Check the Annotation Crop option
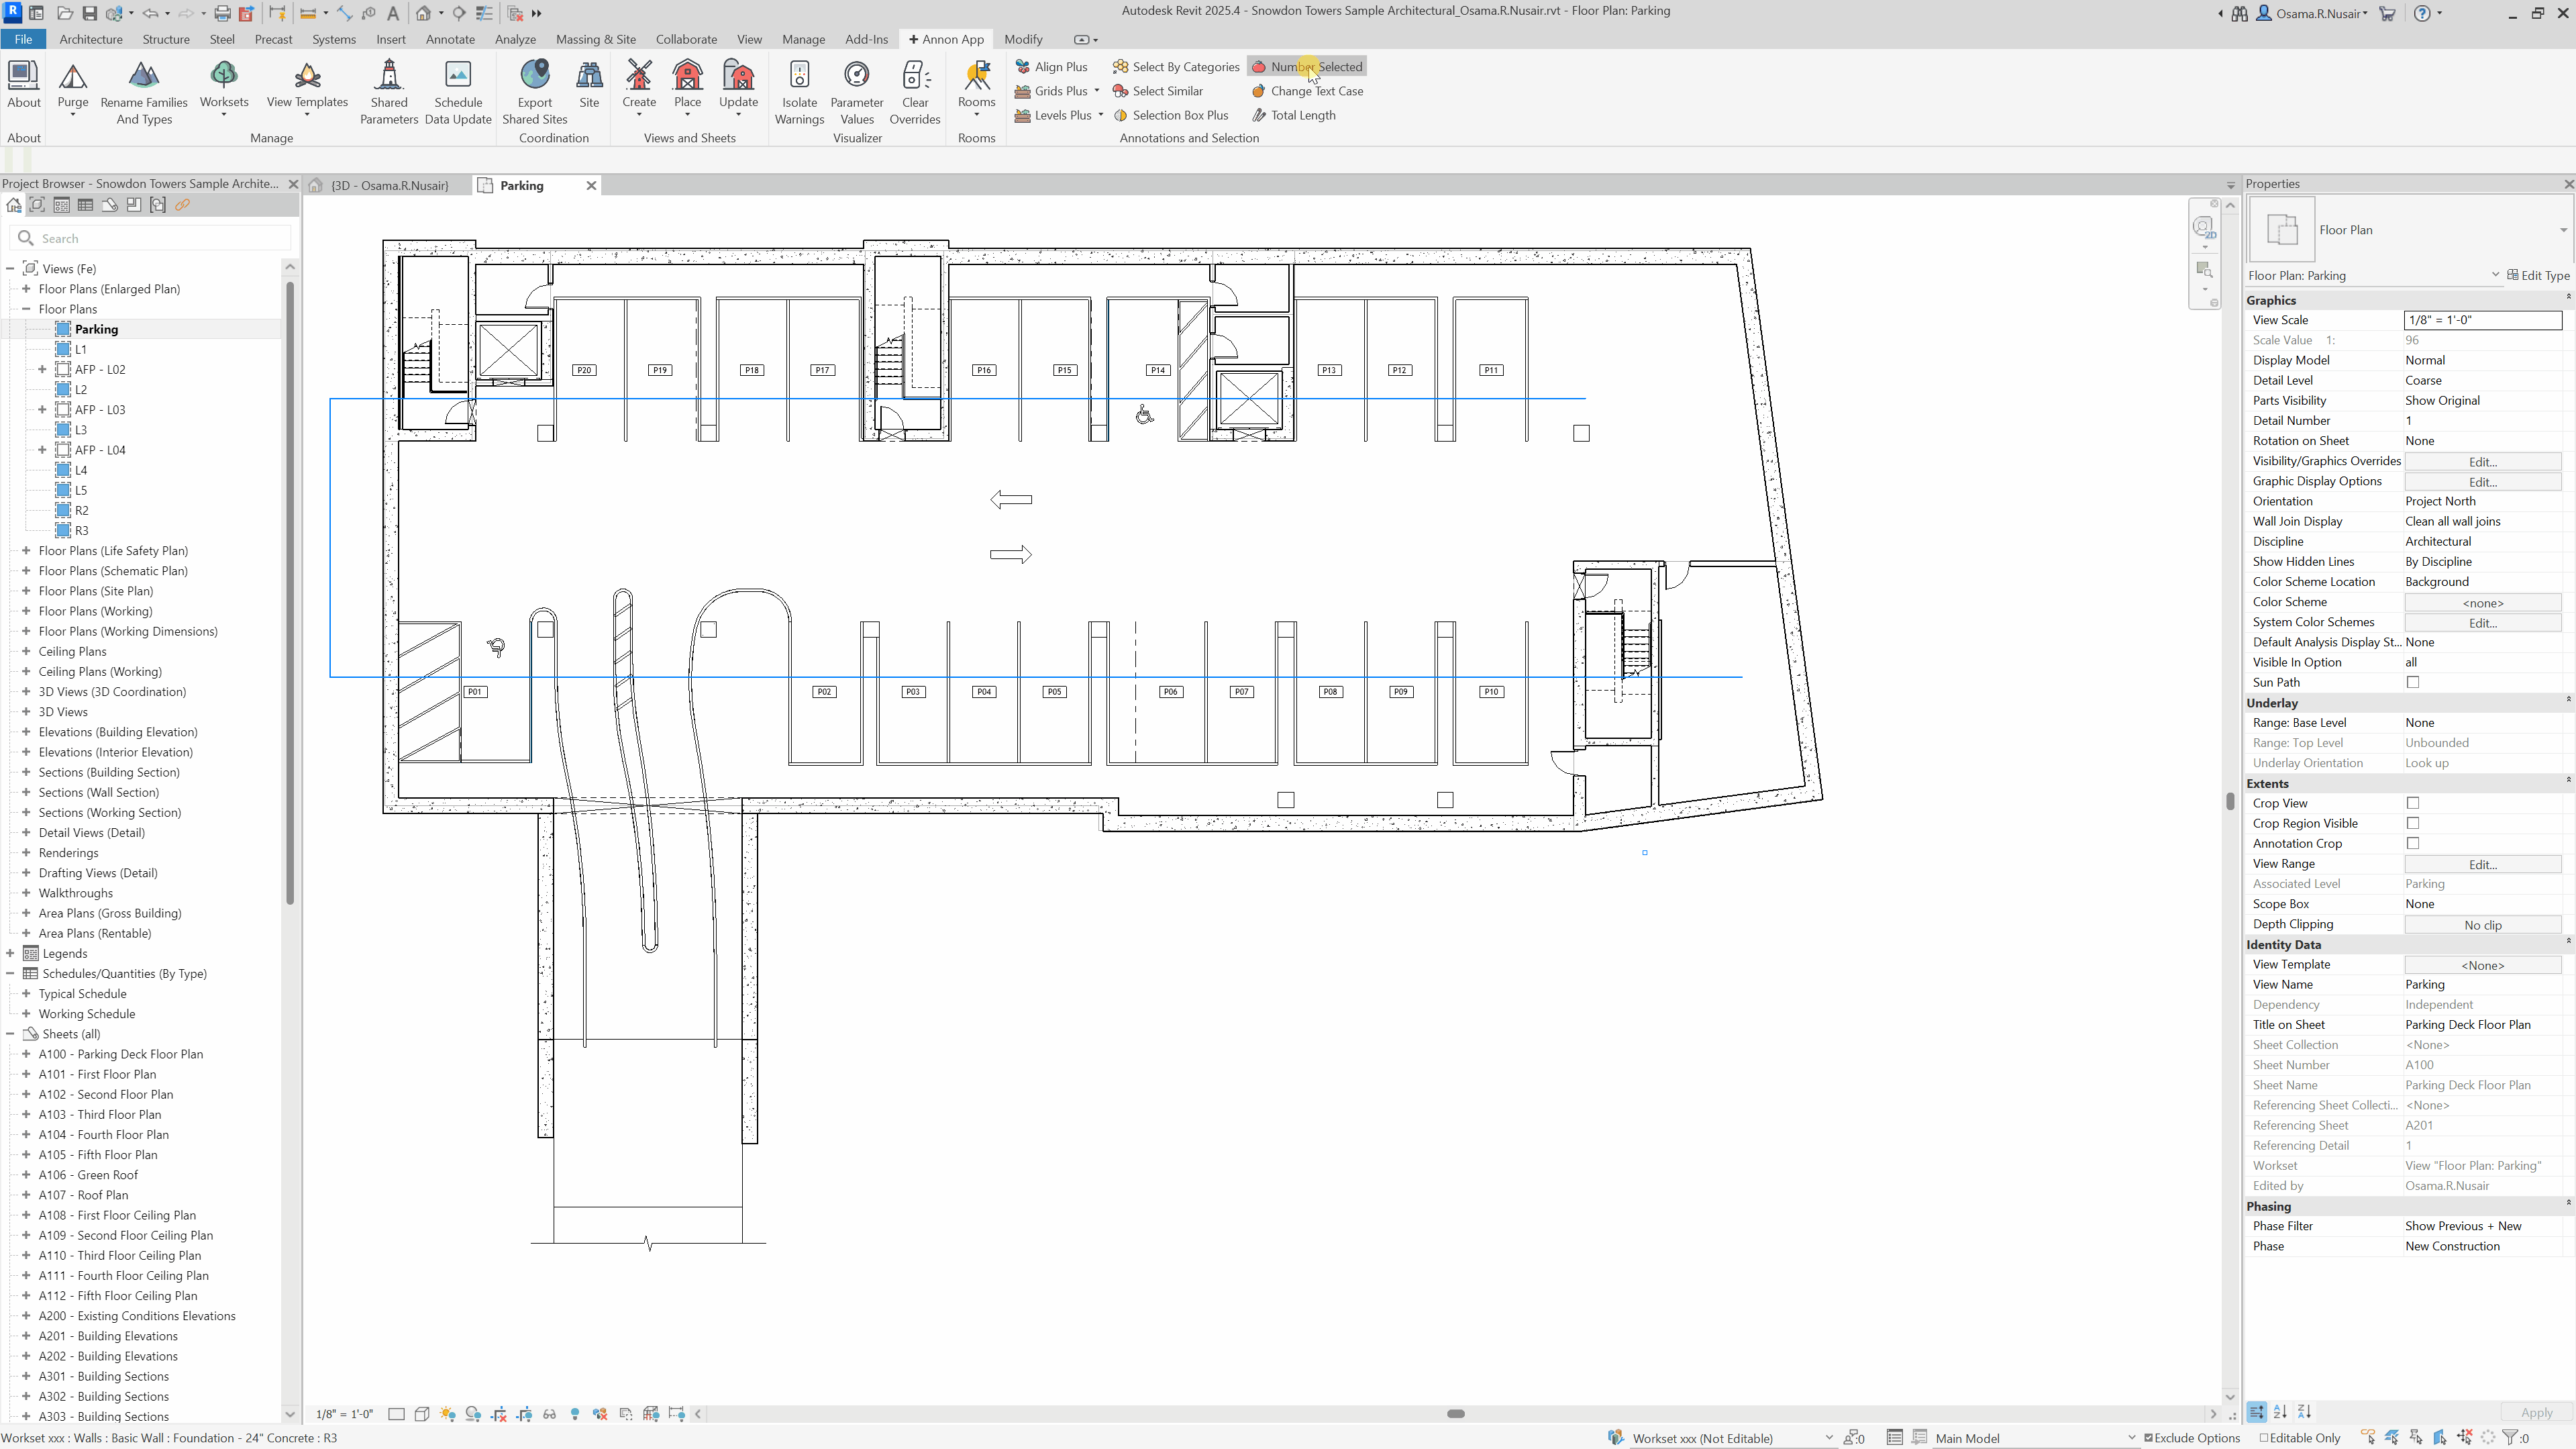The image size is (2576, 1449). click(2413, 843)
